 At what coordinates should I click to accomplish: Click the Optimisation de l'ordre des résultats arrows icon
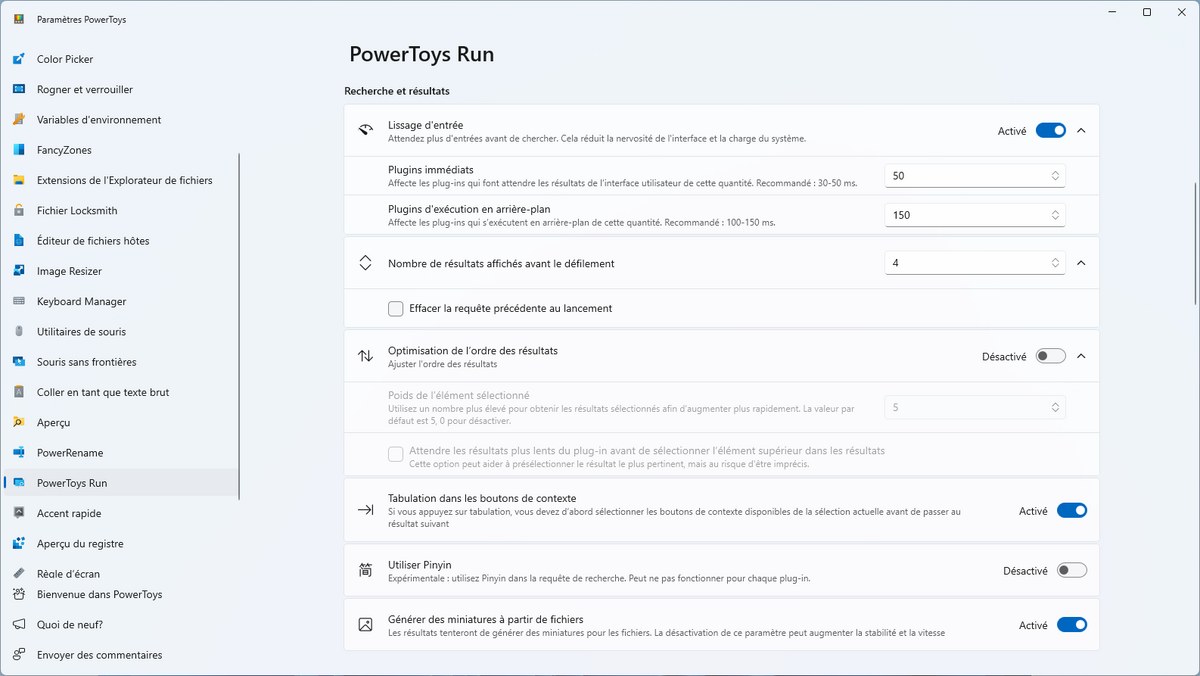pyautogui.click(x=365, y=356)
